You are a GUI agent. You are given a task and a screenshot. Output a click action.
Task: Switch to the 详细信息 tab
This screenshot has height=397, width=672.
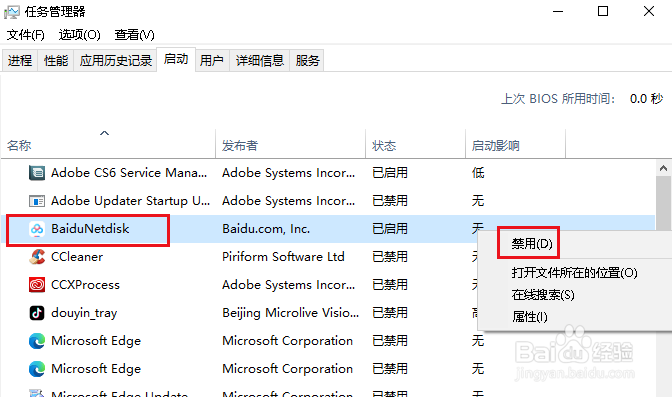pos(260,60)
